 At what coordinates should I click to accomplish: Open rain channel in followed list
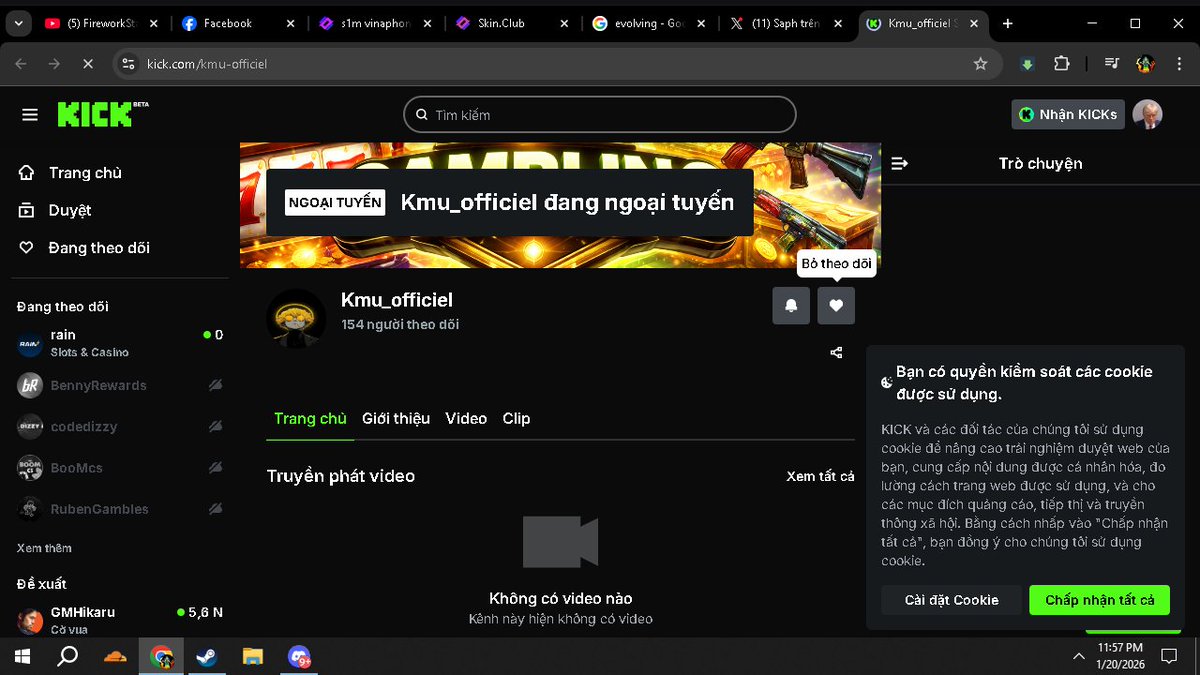click(x=120, y=343)
